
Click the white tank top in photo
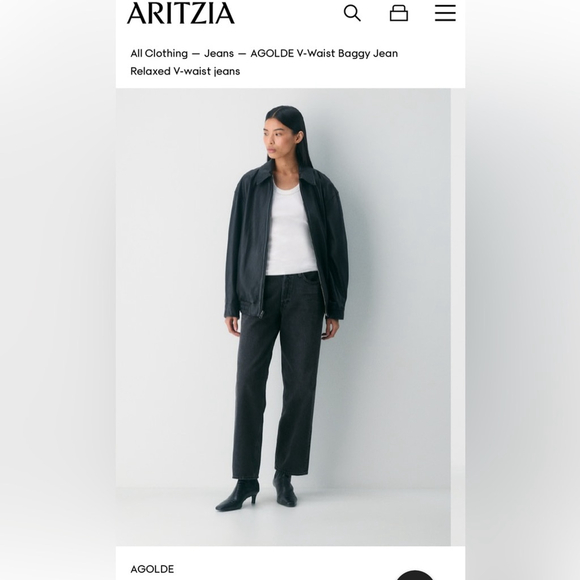[289, 229]
